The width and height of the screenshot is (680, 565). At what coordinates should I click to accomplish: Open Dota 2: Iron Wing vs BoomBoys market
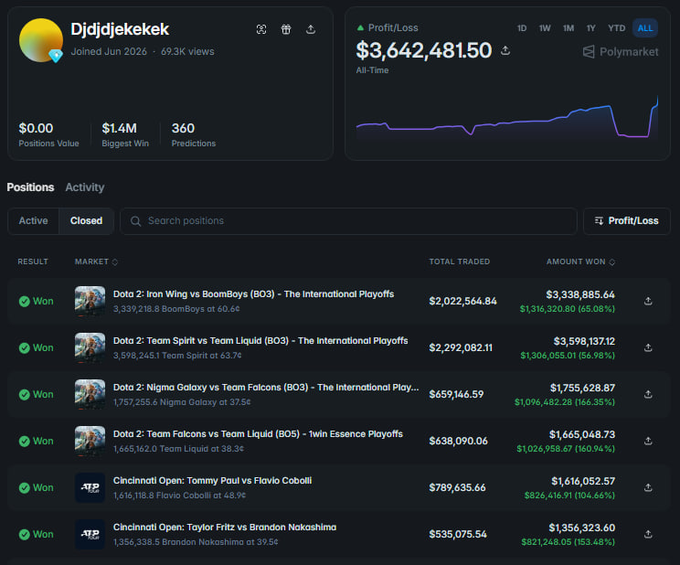point(253,294)
